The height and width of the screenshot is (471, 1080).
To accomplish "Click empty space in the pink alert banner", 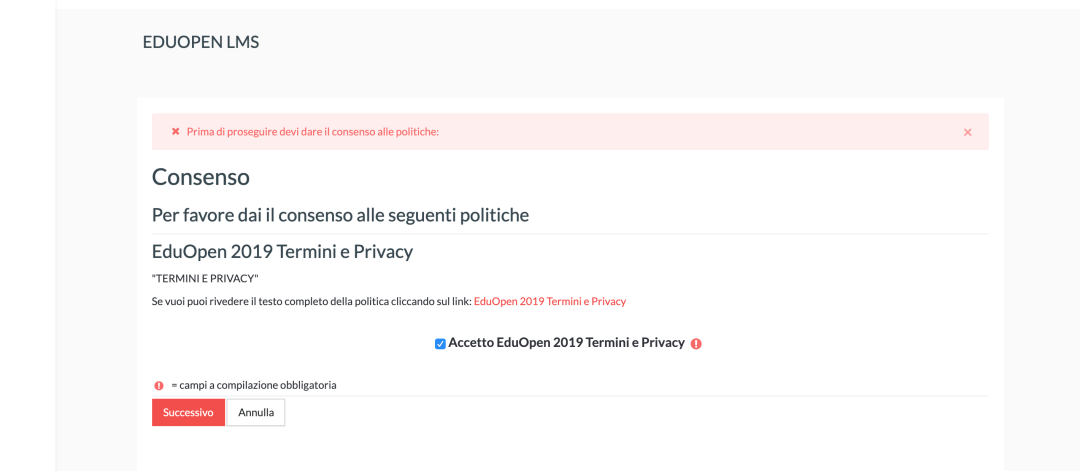I will coord(700,132).
